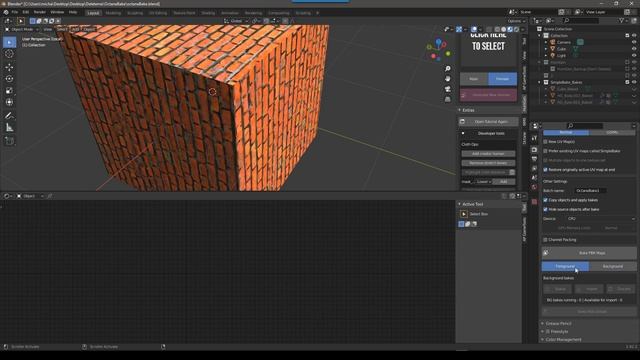Toggle 'Copy objects and apply bakes' checkbox
Viewport: 640px width, 360px height.
click(x=545, y=200)
